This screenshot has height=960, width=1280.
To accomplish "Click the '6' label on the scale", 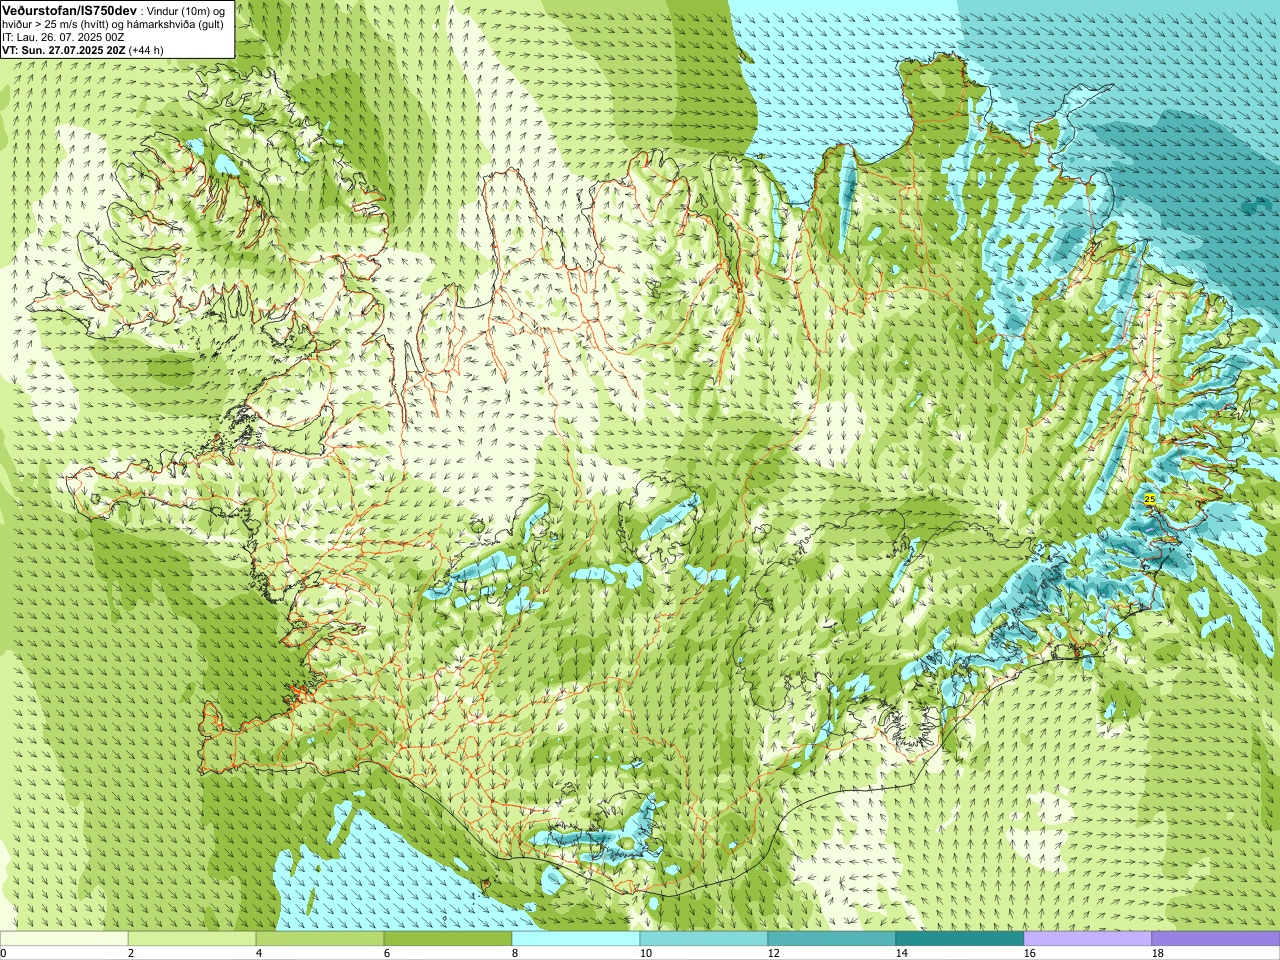I will [x=387, y=953].
